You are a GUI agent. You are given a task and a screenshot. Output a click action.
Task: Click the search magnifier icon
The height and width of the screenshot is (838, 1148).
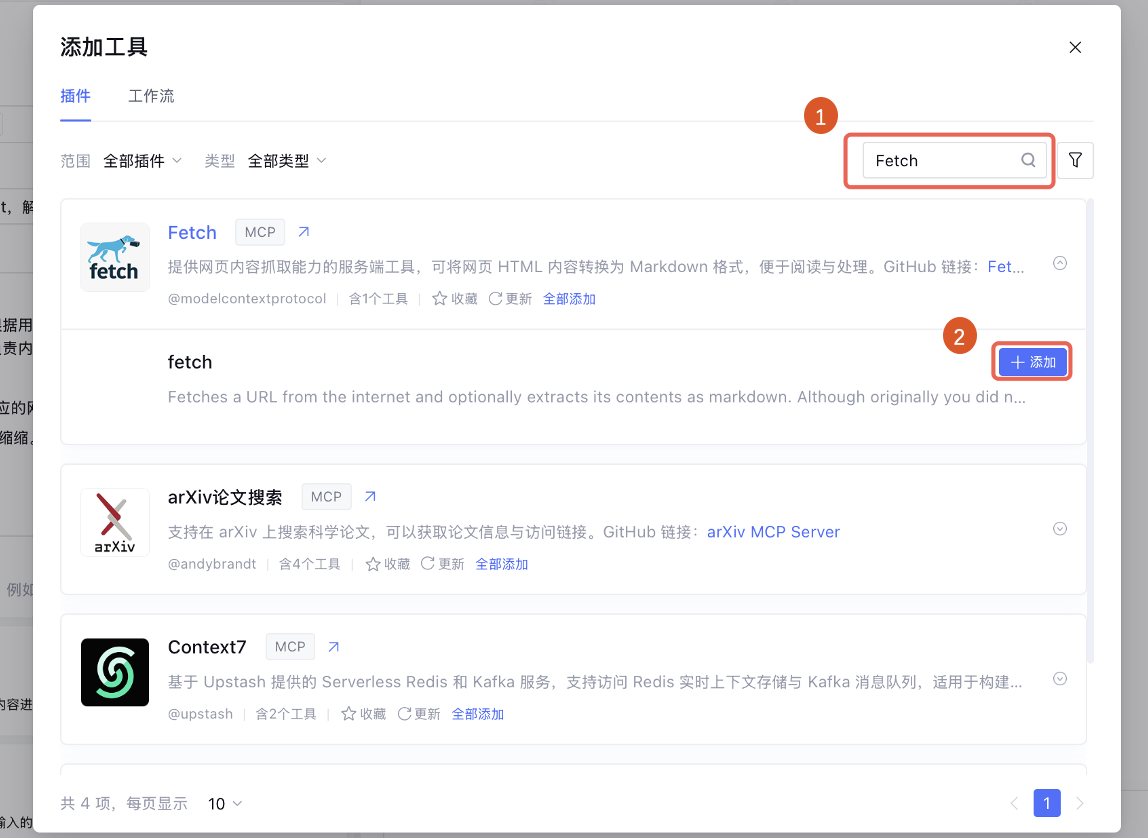(1028, 160)
